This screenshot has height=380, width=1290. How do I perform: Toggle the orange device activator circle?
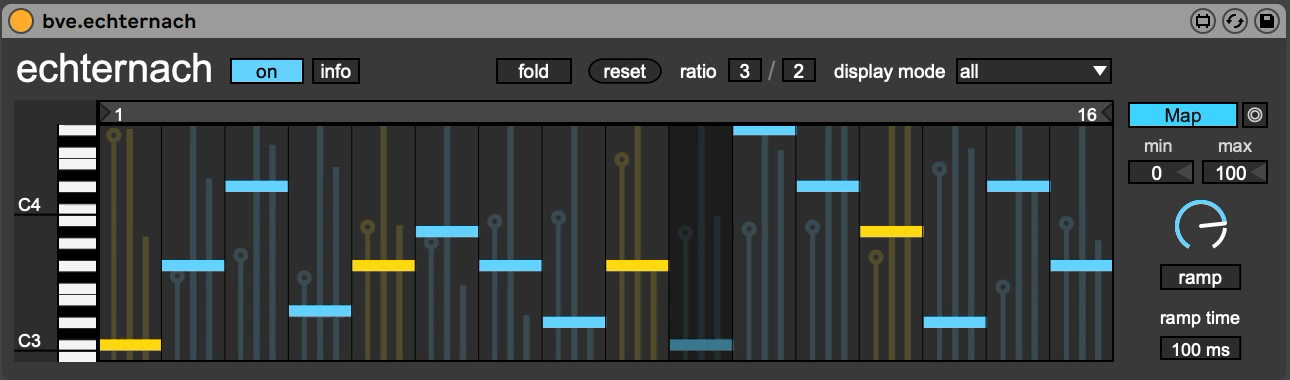pos(20,20)
